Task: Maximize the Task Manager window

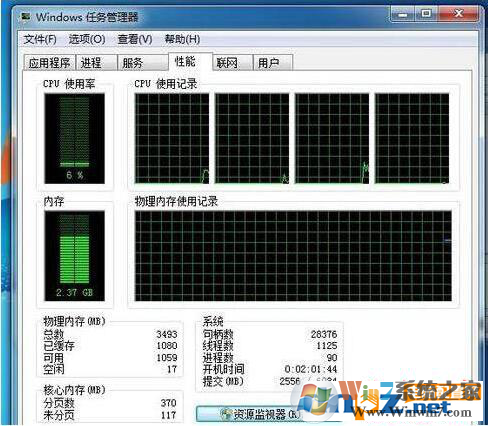Action: tap(426, 14)
